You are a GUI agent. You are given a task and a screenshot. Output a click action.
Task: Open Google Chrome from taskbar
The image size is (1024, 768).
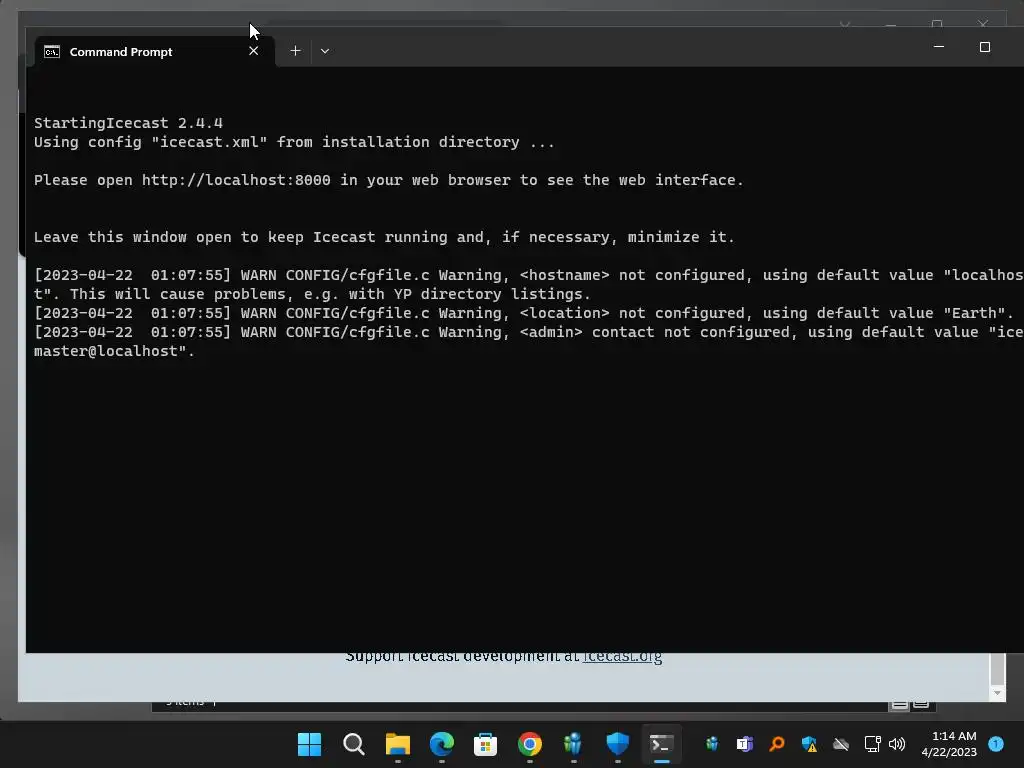[x=530, y=744]
